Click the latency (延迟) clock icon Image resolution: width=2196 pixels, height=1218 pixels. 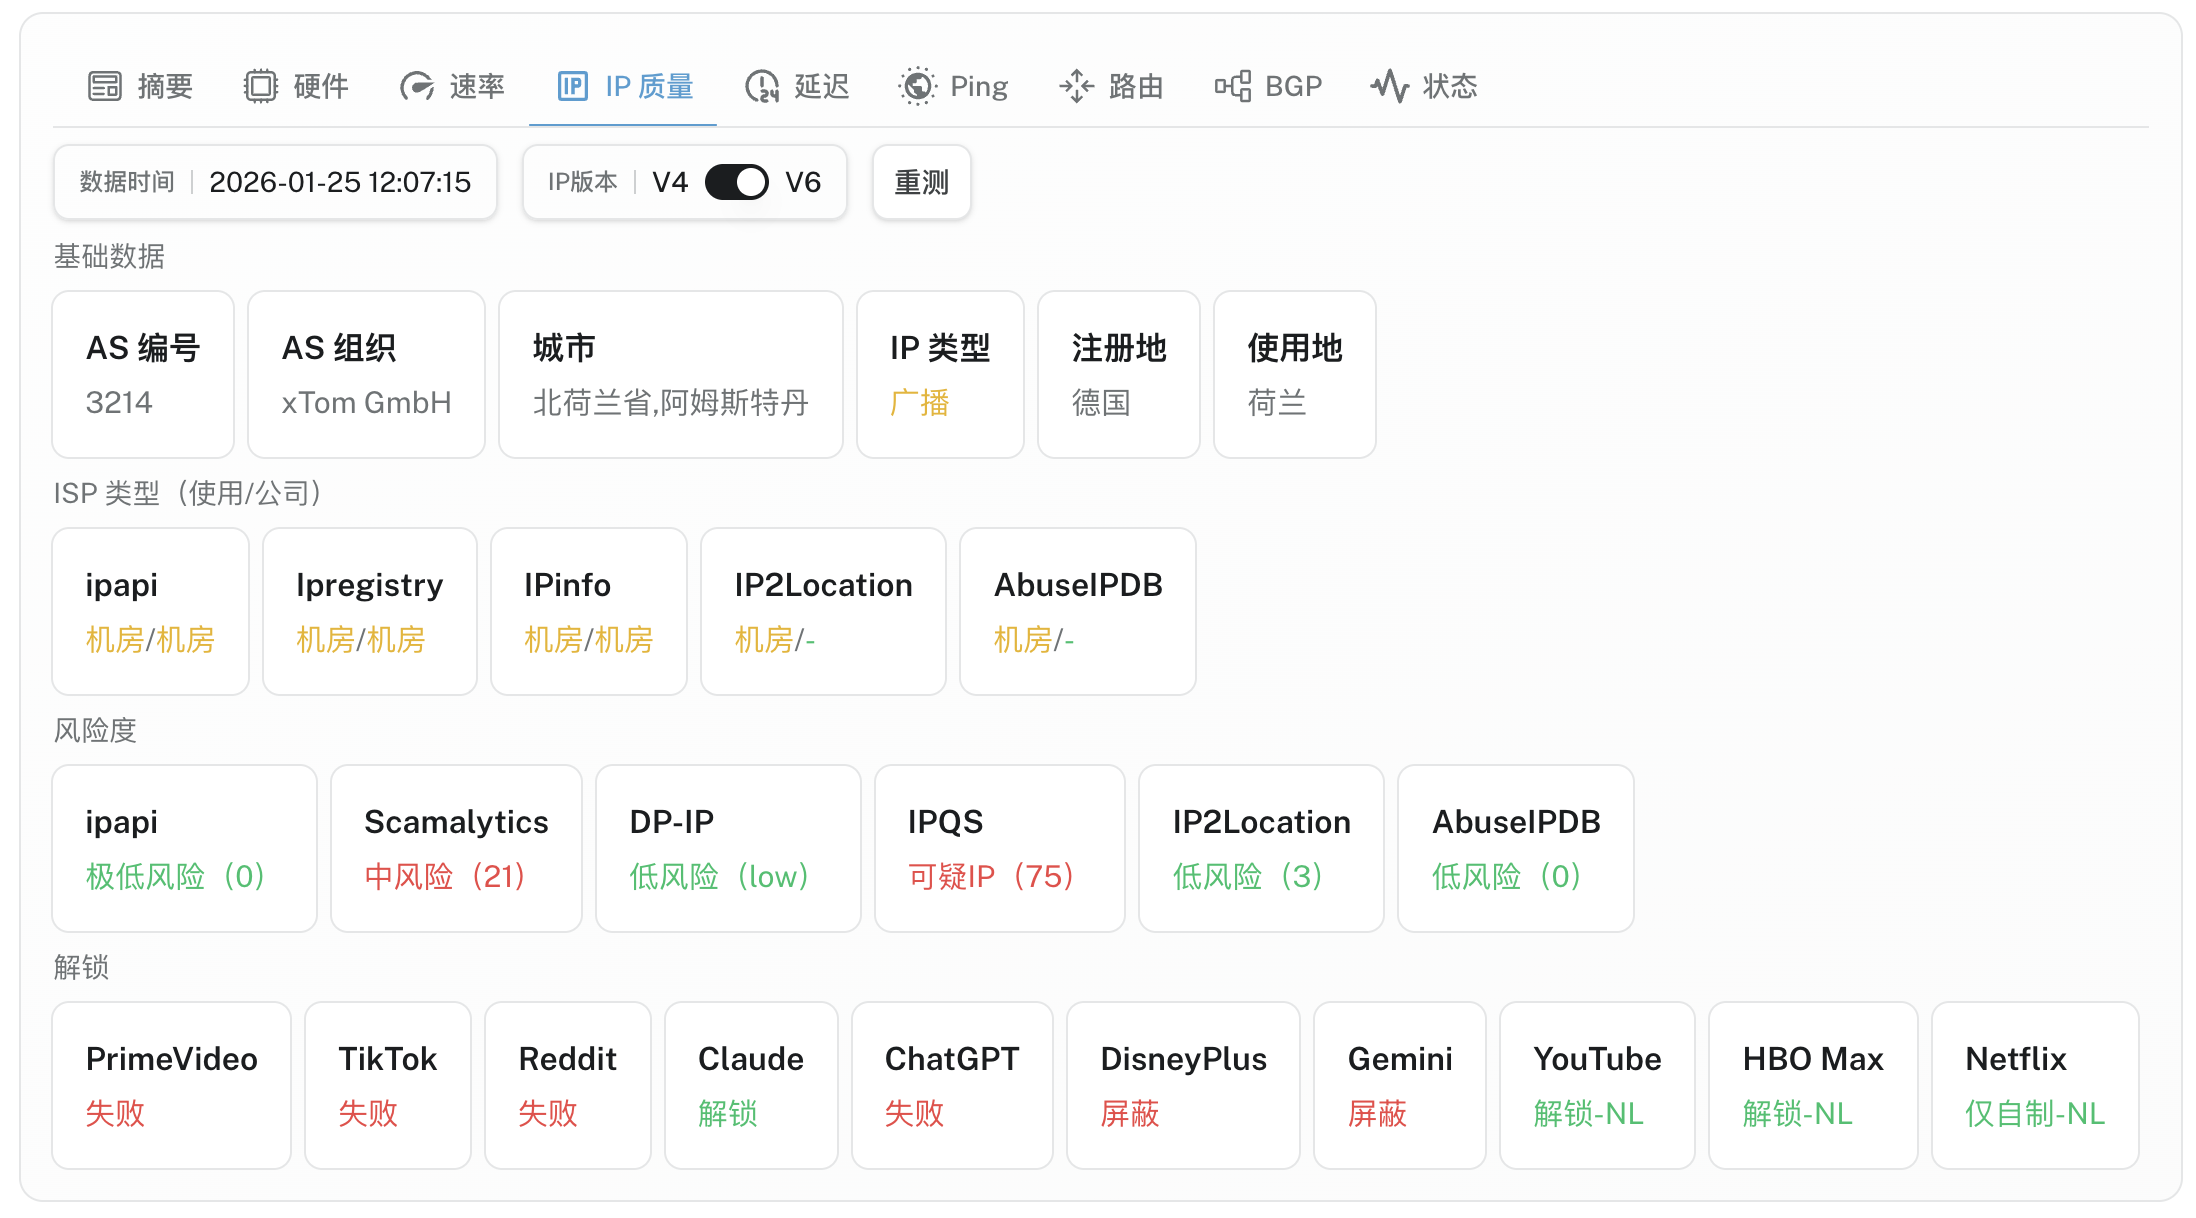coord(761,86)
